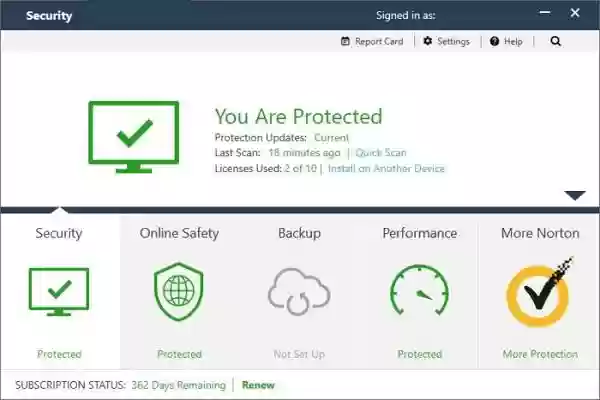
Task: Click the Signed in as label
Action: [406, 15]
